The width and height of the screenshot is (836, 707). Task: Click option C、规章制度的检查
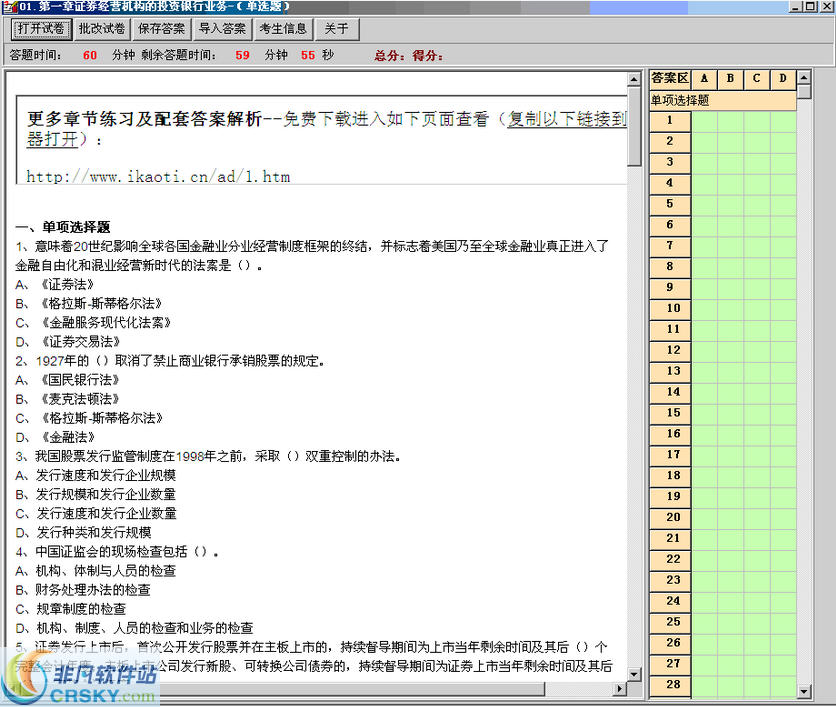click(71, 609)
